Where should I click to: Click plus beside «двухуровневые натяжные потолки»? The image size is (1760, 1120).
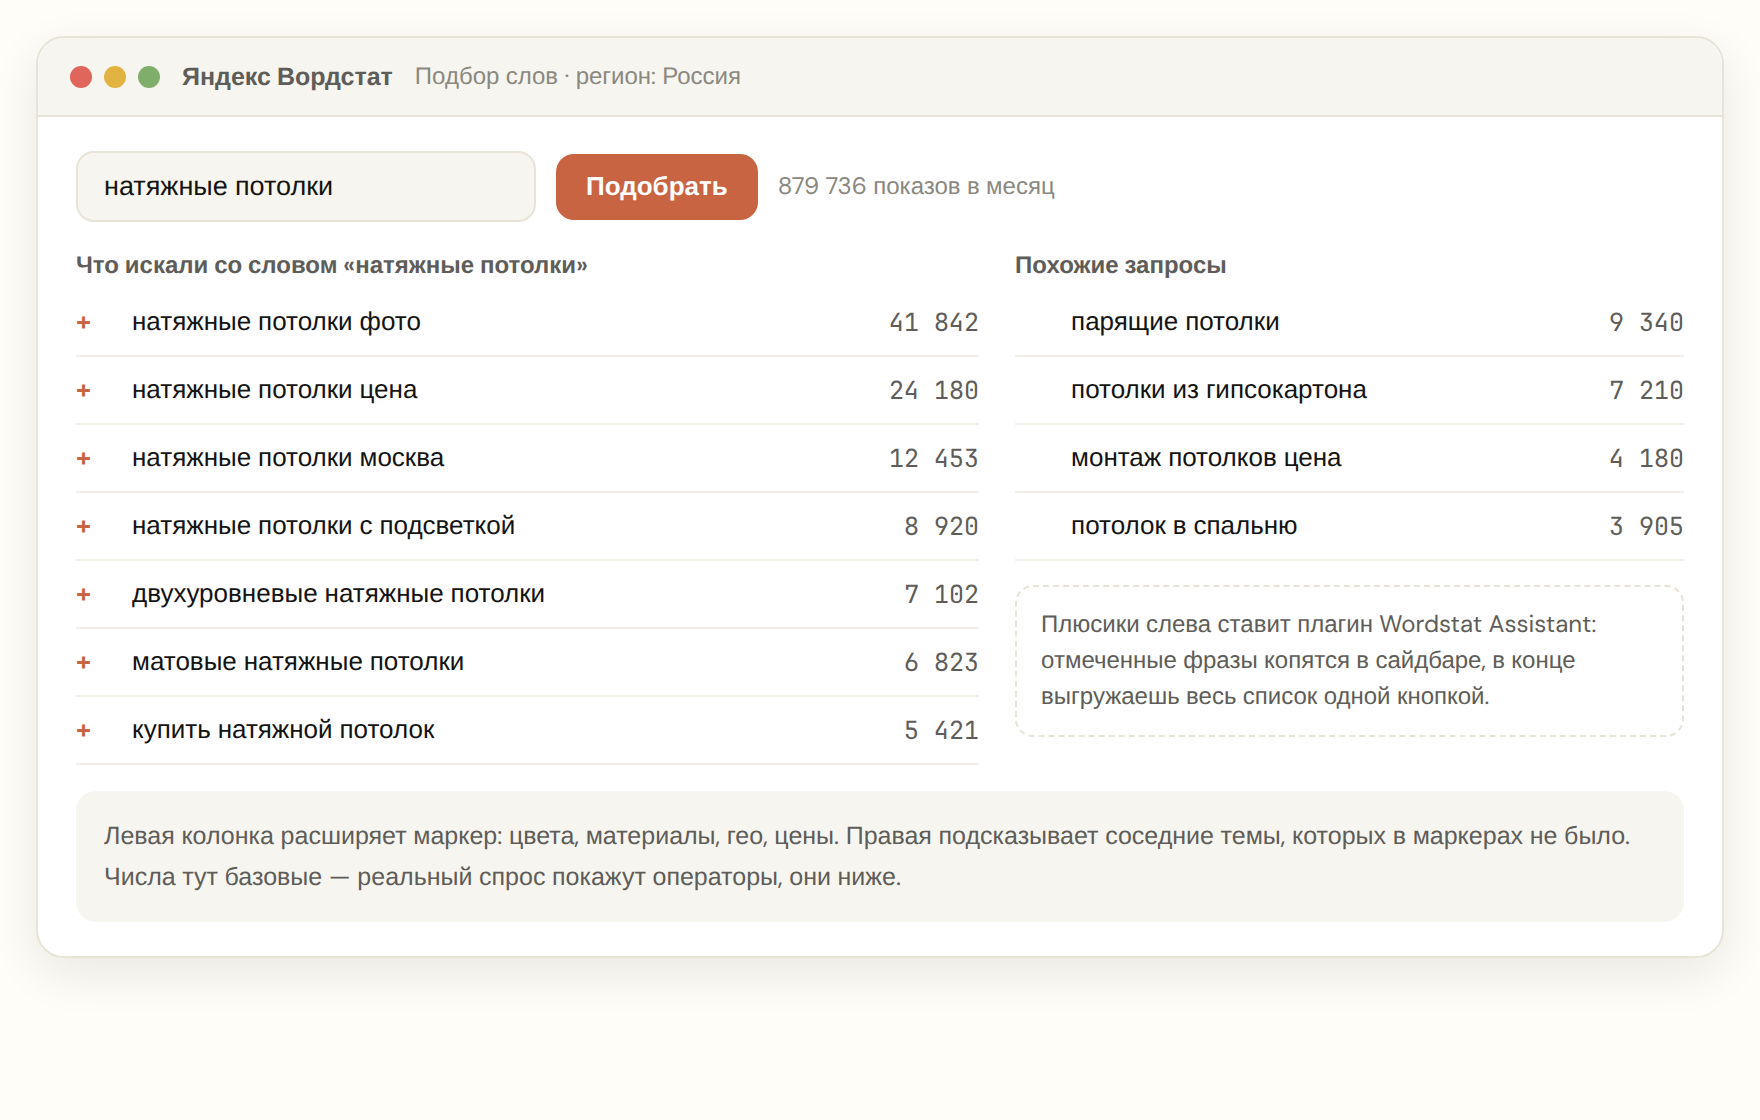pos(84,594)
